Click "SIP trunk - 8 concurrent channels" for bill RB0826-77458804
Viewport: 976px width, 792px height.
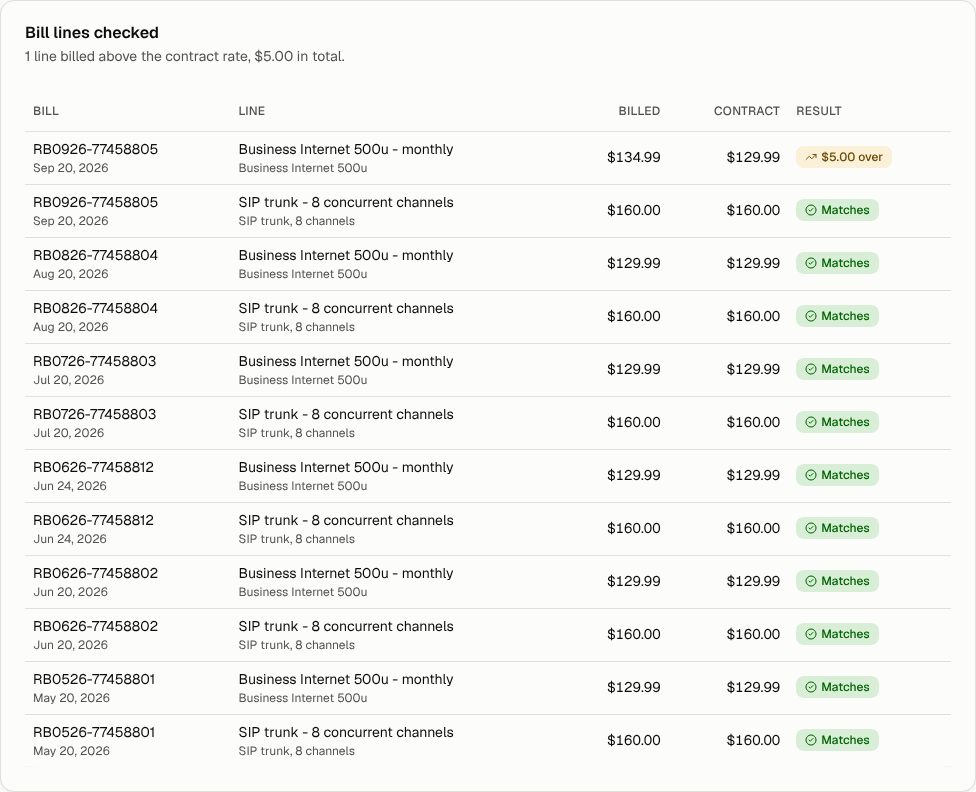(346, 308)
